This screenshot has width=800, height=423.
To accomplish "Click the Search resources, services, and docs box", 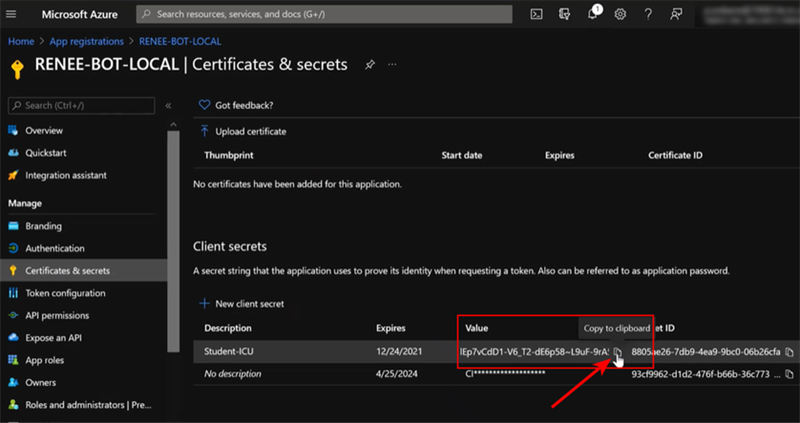I will coord(324,14).
